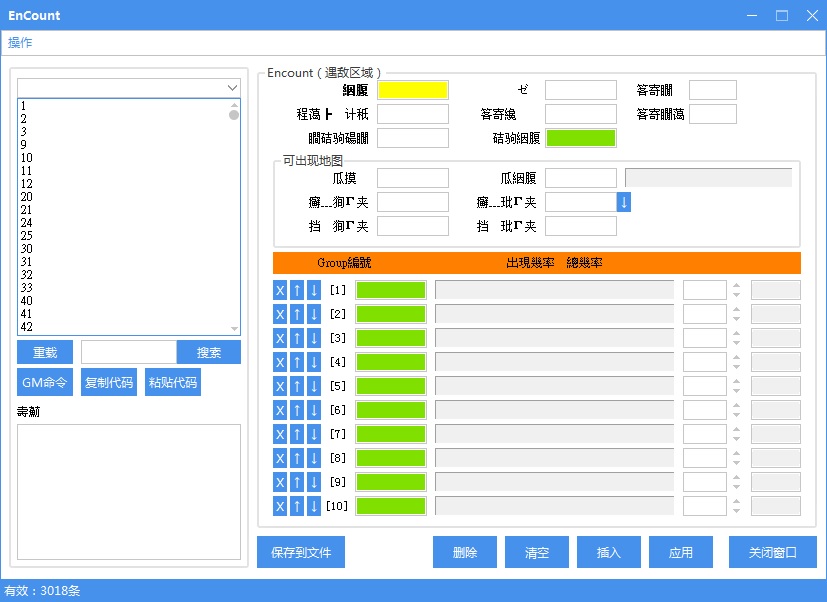
Task: Click the 应用 apply button
Action: [x=681, y=552]
